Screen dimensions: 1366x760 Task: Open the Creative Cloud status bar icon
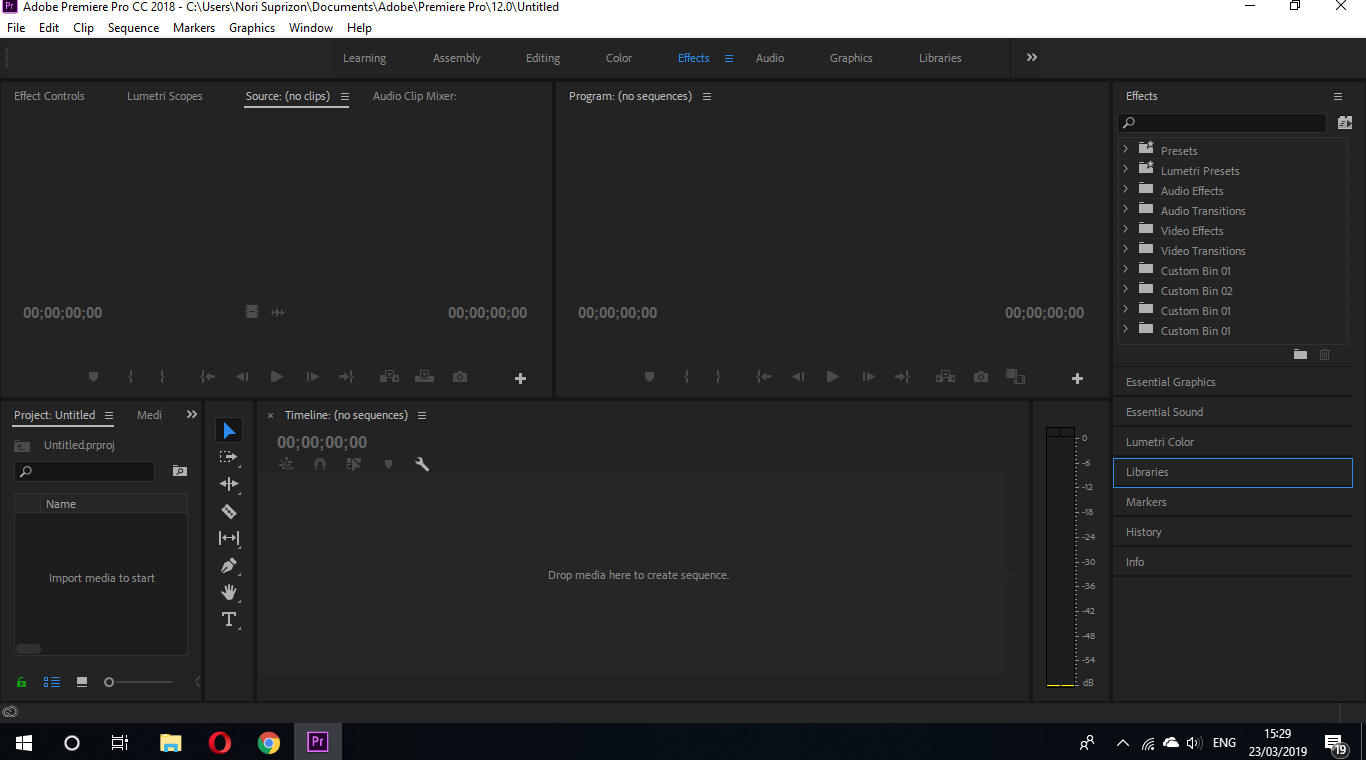(x=10, y=712)
